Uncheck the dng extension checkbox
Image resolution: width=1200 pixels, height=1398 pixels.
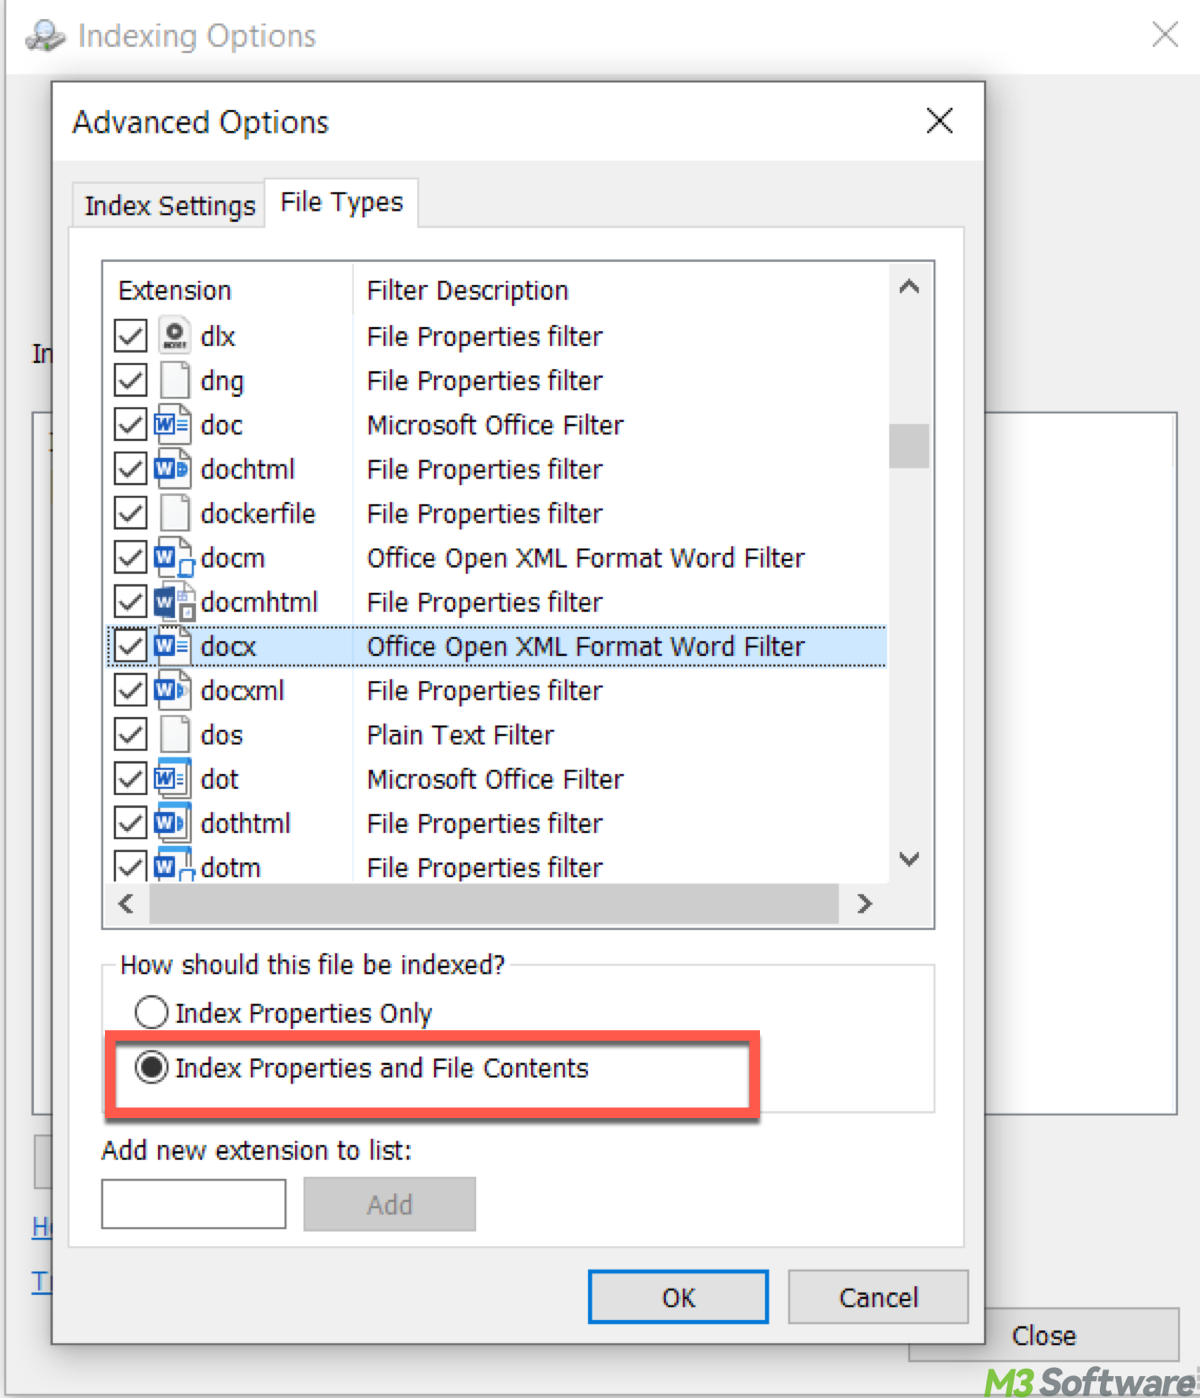tap(130, 380)
